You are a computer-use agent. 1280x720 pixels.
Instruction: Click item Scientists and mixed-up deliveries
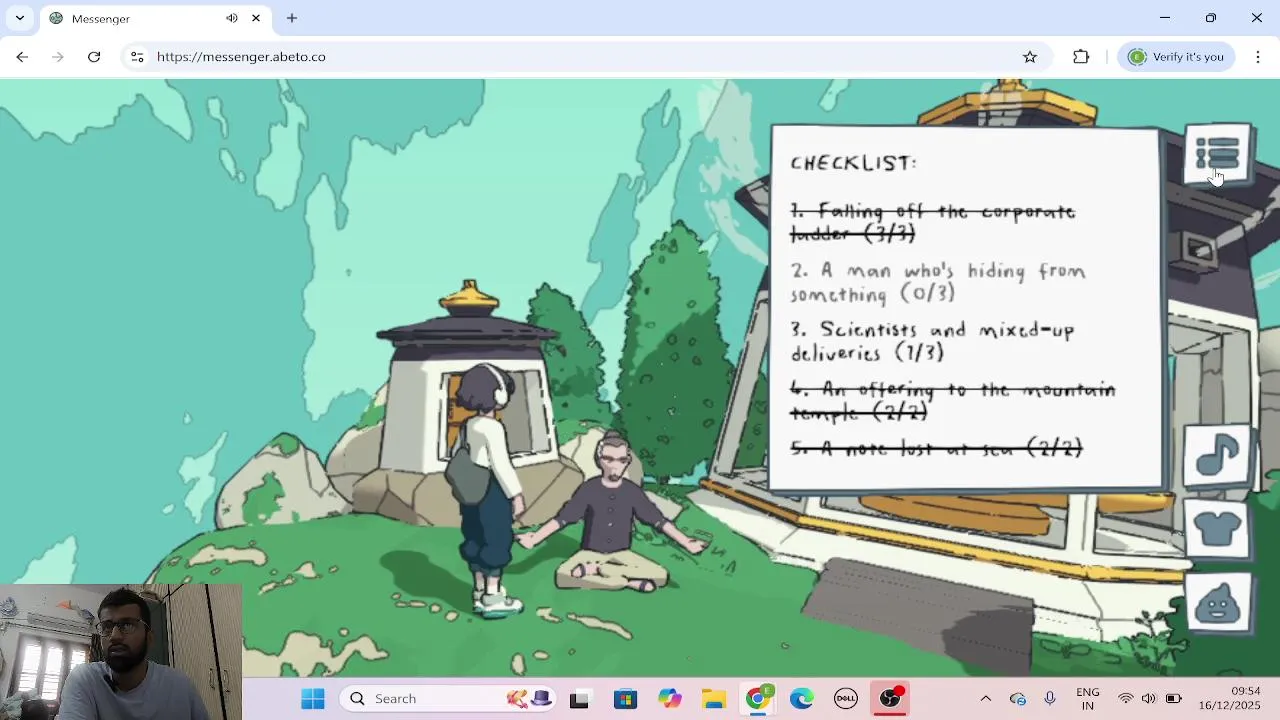tap(932, 341)
